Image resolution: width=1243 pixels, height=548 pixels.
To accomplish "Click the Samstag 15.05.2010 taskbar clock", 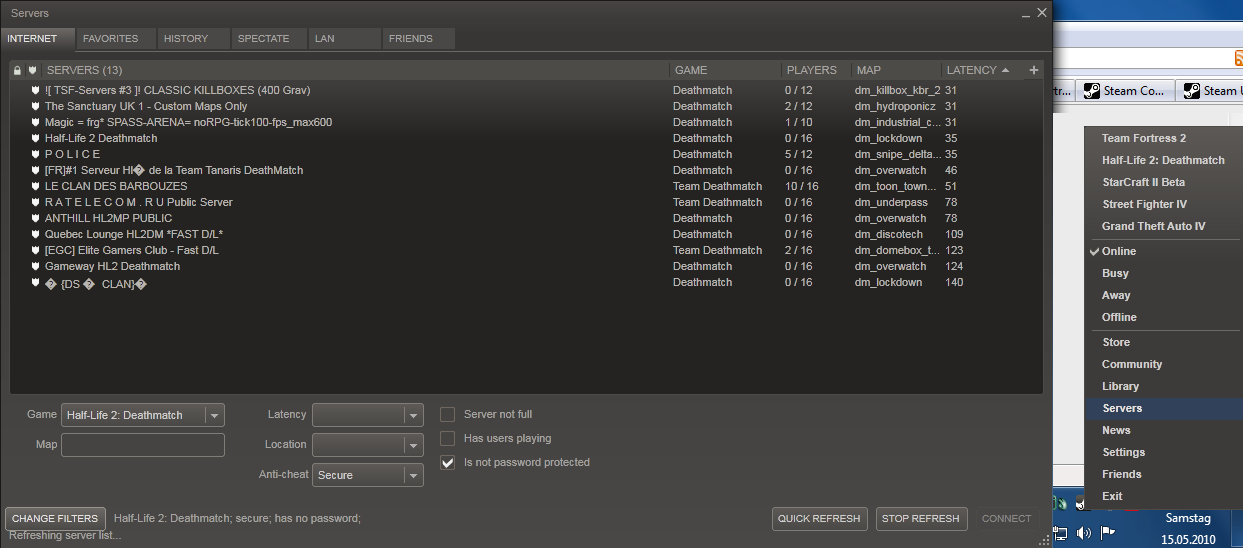I will click(x=1188, y=528).
